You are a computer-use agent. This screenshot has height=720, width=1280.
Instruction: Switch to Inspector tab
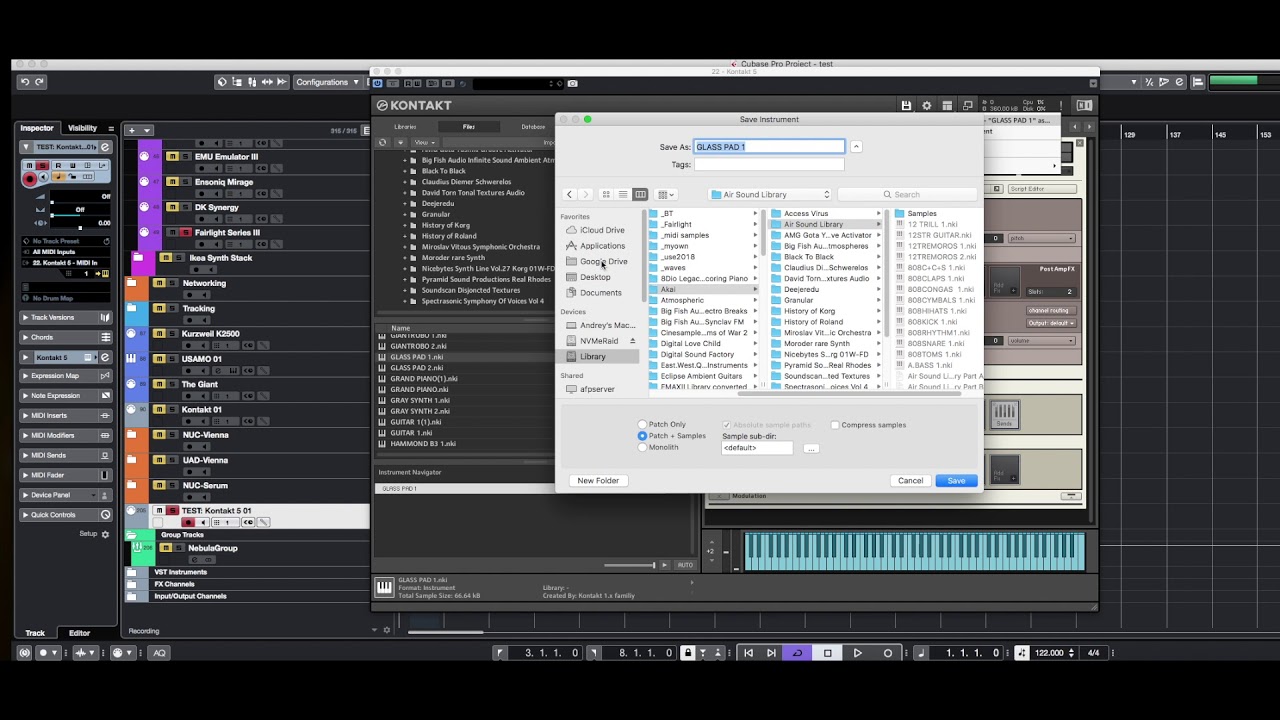click(x=37, y=128)
